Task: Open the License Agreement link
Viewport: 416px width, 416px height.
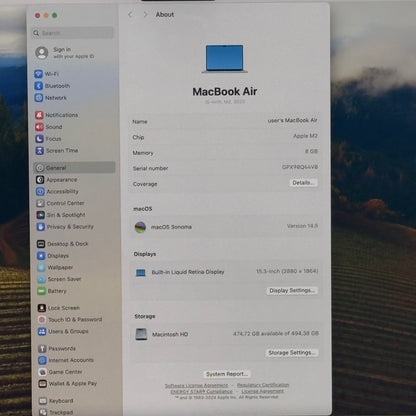Action: click(263, 391)
